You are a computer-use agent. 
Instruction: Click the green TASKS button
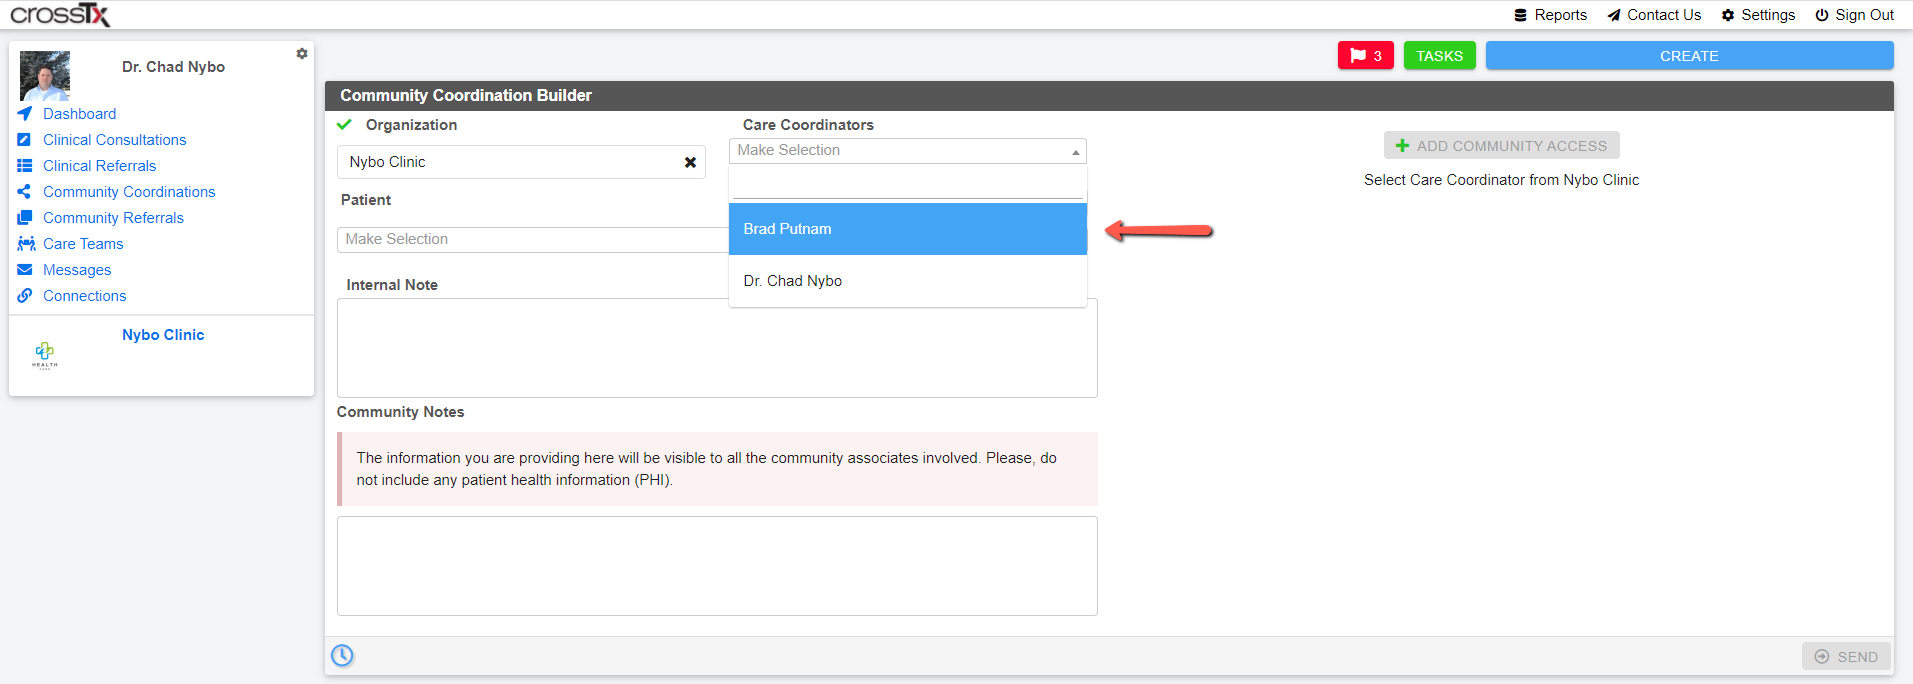1439,56
